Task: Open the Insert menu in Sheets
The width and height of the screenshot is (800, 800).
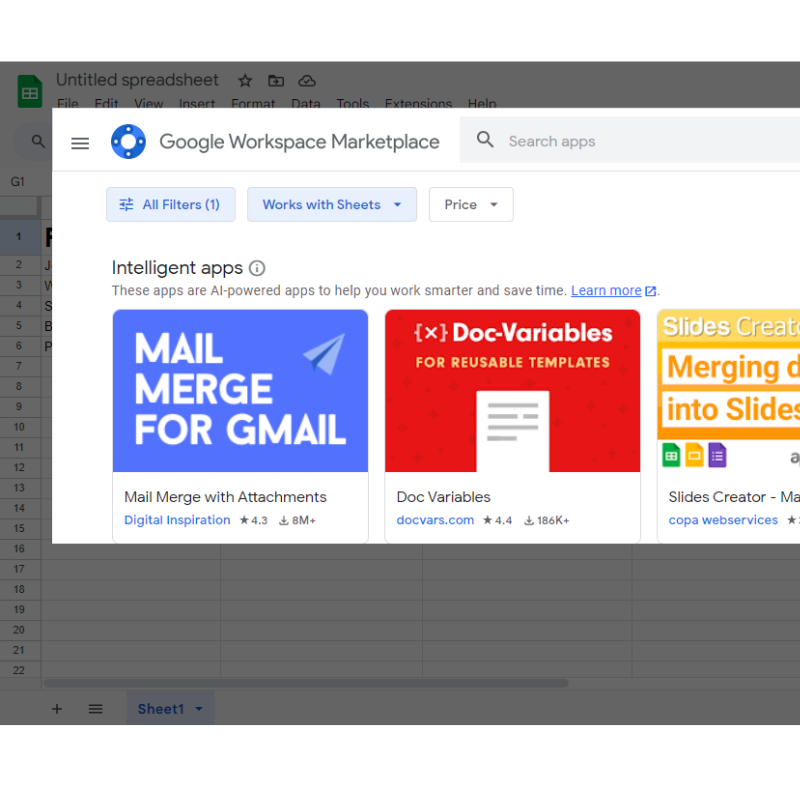Action: point(197,104)
